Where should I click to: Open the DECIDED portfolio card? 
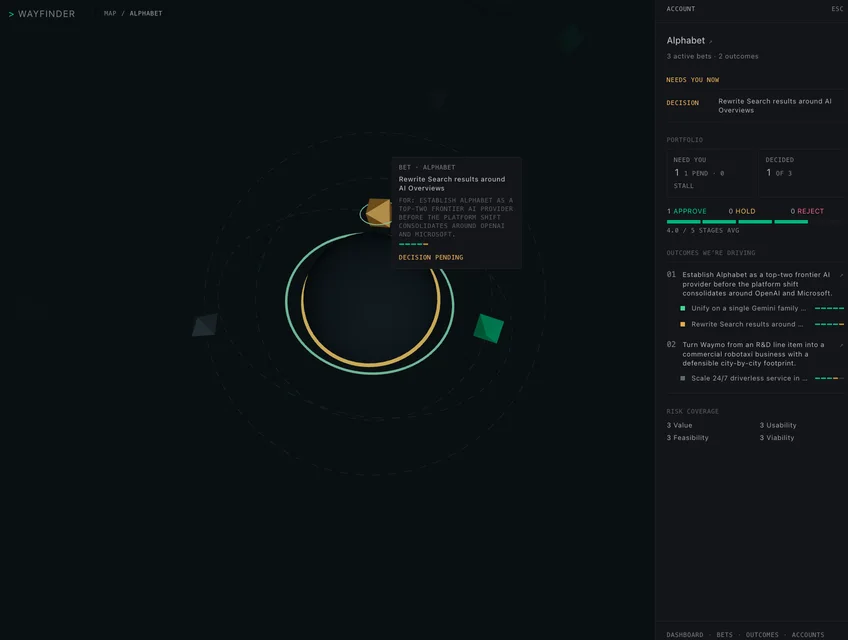[x=801, y=173]
